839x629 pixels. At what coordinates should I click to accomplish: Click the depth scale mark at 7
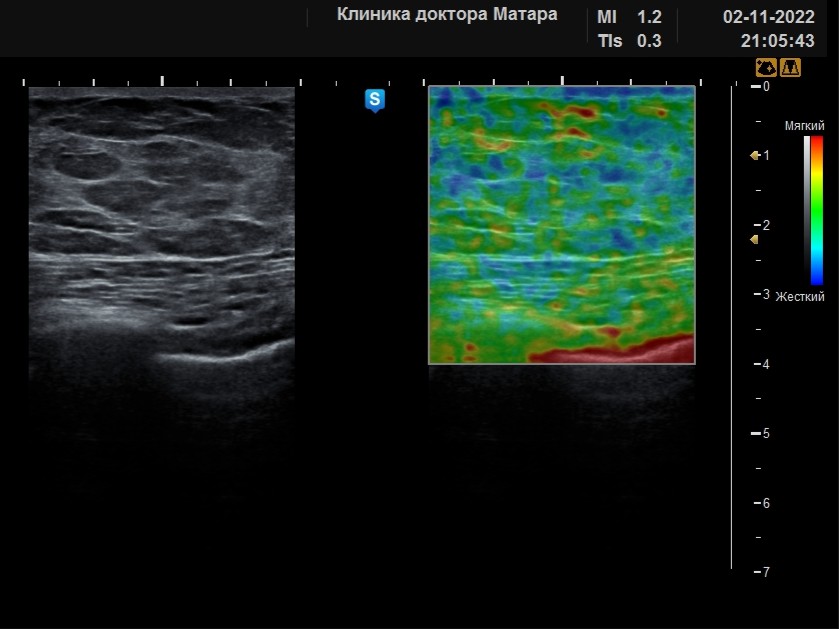[x=762, y=572]
